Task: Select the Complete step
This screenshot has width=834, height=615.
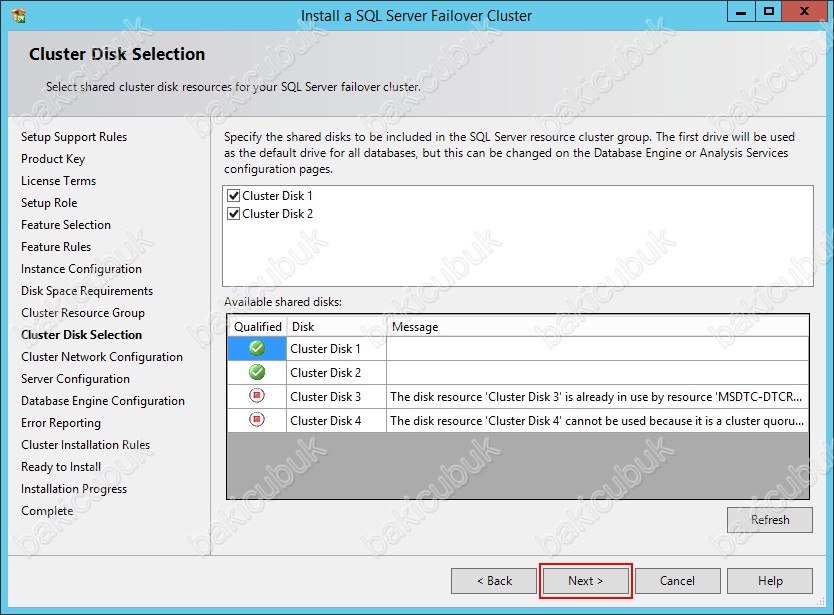Action: 47,511
